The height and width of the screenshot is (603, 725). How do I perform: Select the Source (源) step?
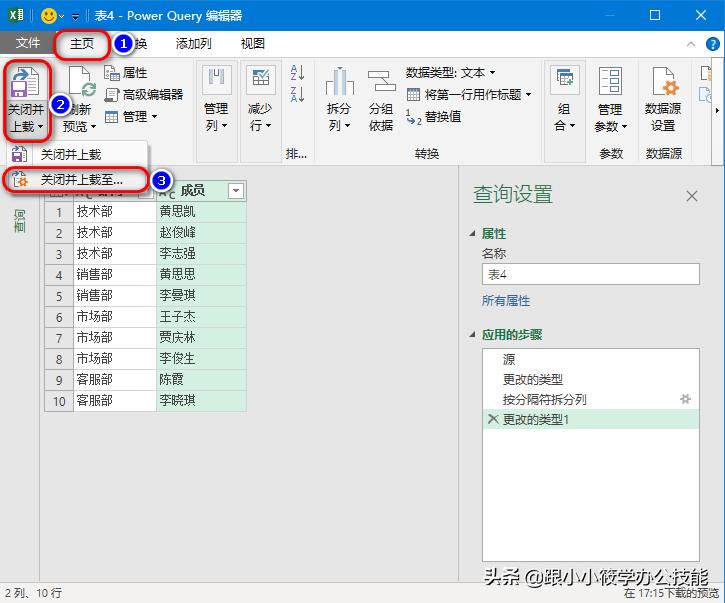[x=590, y=359]
